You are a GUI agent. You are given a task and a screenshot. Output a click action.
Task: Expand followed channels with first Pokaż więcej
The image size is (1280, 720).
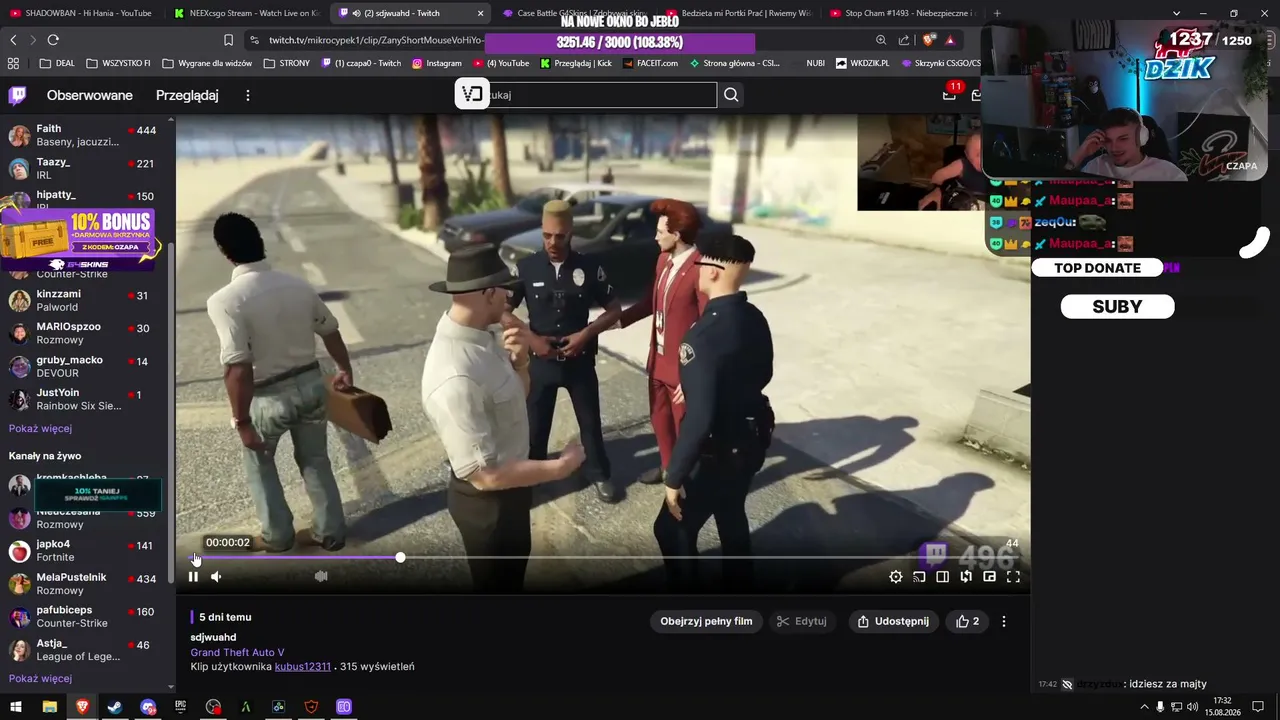(40, 429)
